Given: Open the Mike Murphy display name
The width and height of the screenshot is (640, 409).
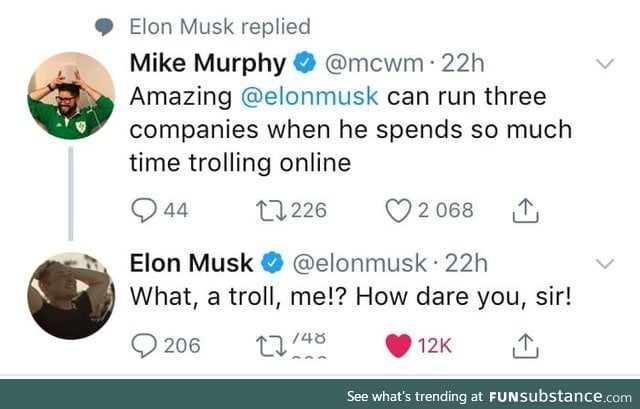Looking at the screenshot, I should [x=208, y=63].
